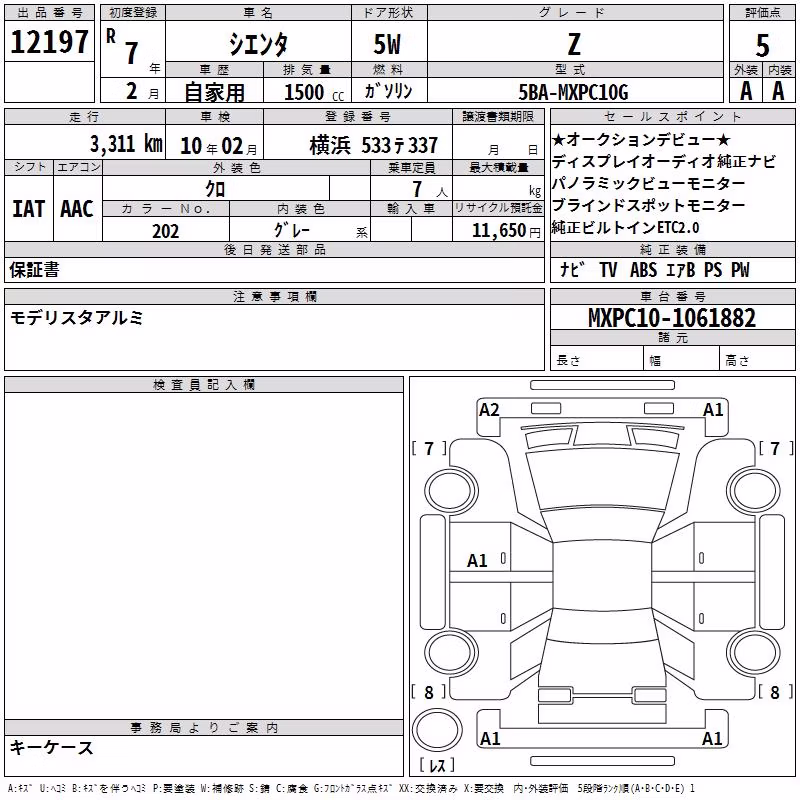Screen dimensions: 800x800
Task: Select recycle deposit 11,650円
Action: (x=506, y=231)
